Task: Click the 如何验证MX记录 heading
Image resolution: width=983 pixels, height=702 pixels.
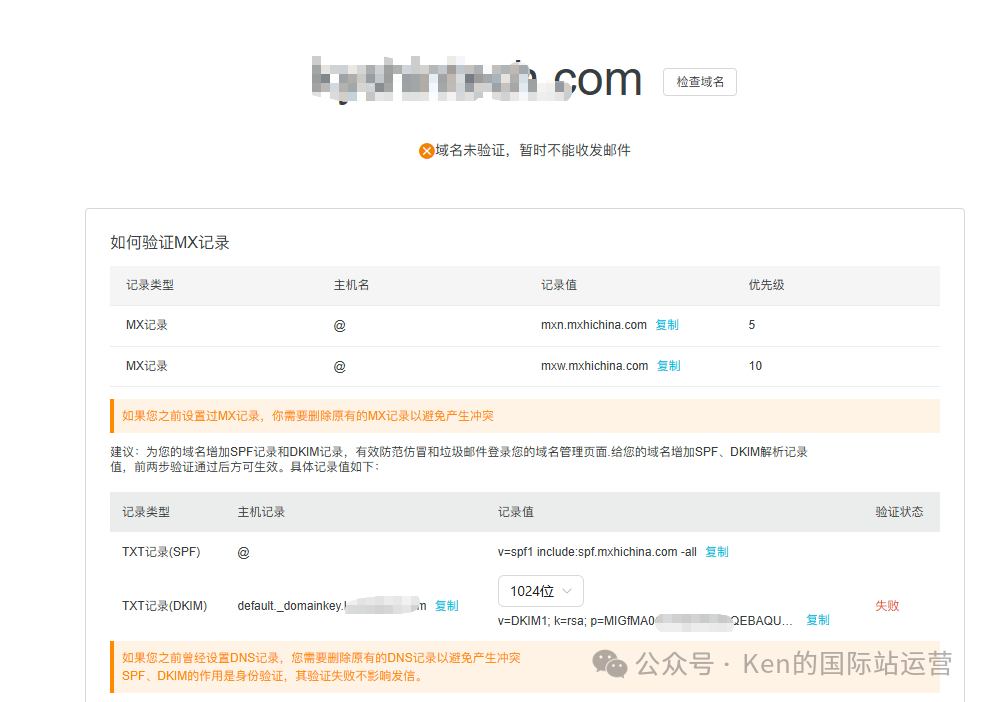Action: pos(170,243)
